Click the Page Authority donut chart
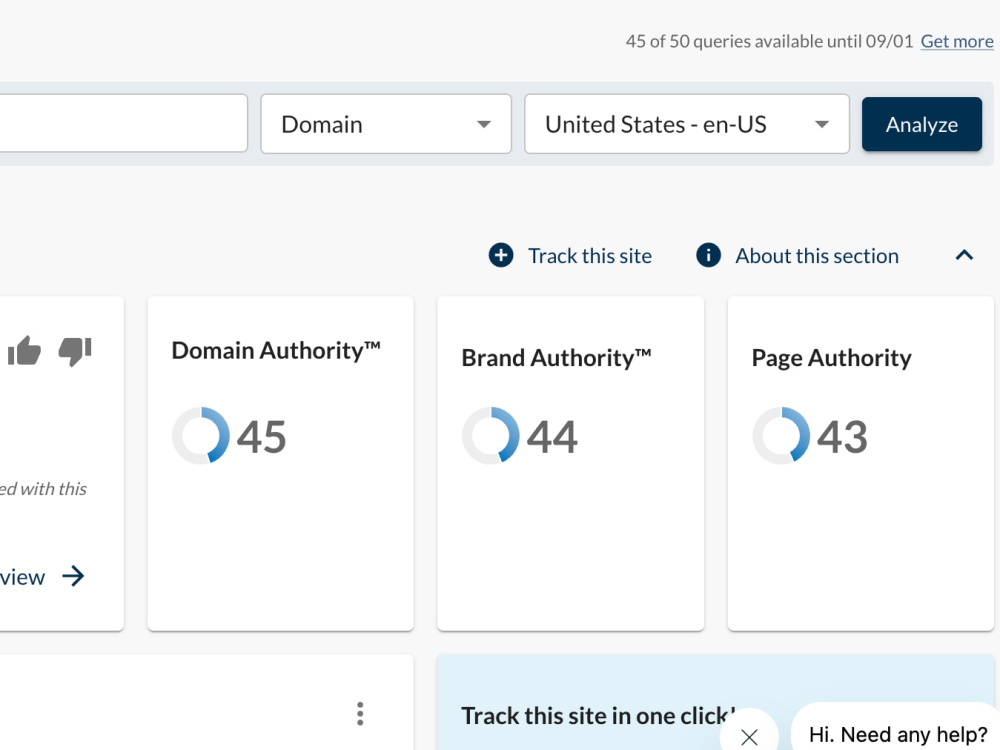The width and height of the screenshot is (1000, 750). point(781,436)
